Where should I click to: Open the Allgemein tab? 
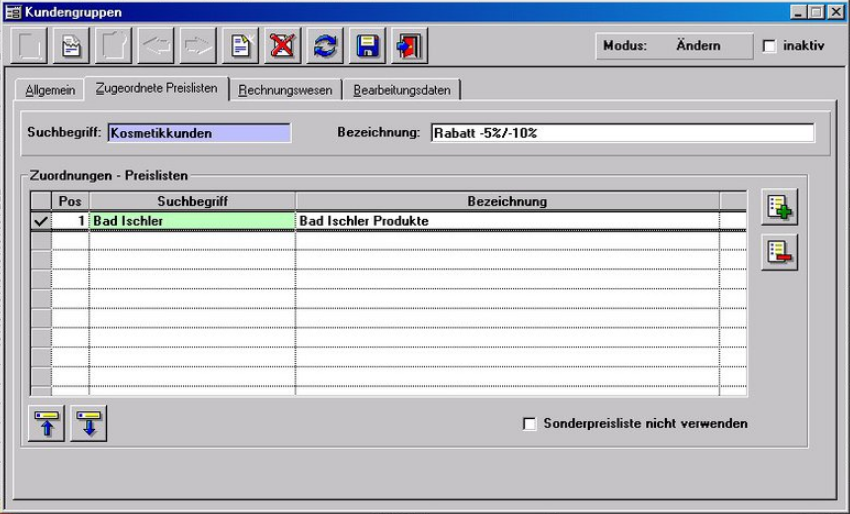coord(50,90)
